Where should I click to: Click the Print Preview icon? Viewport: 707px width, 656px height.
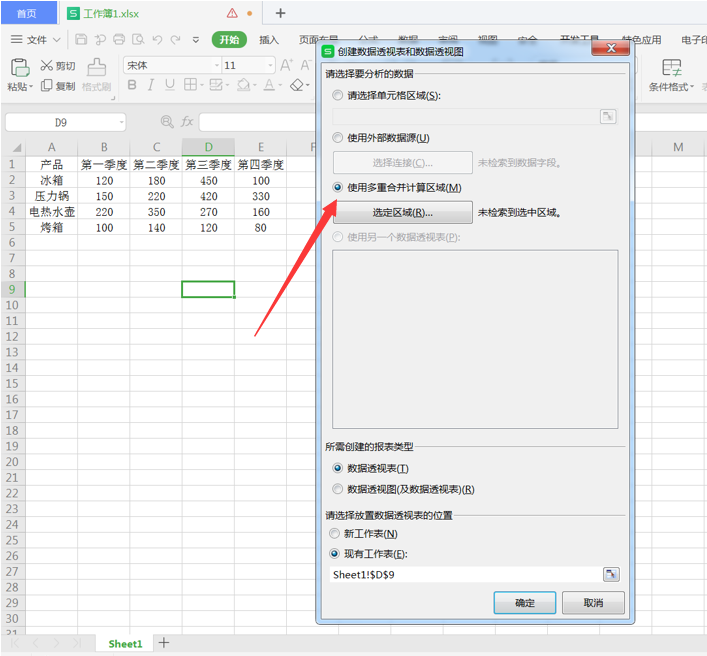pyautogui.click(x=138, y=40)
